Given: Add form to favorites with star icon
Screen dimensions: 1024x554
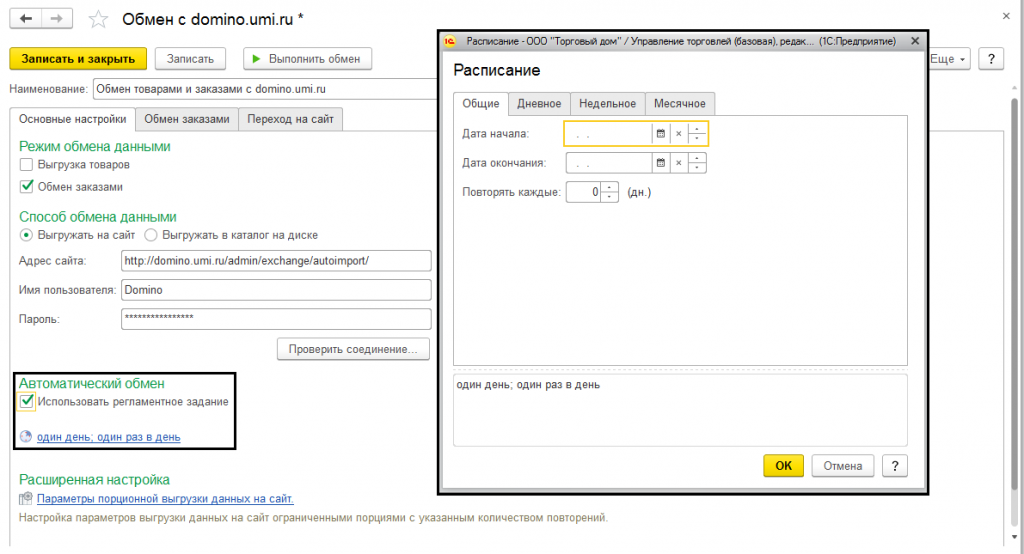Looking at the screenshot, I should pyautogui.click(x=98, y=20).
